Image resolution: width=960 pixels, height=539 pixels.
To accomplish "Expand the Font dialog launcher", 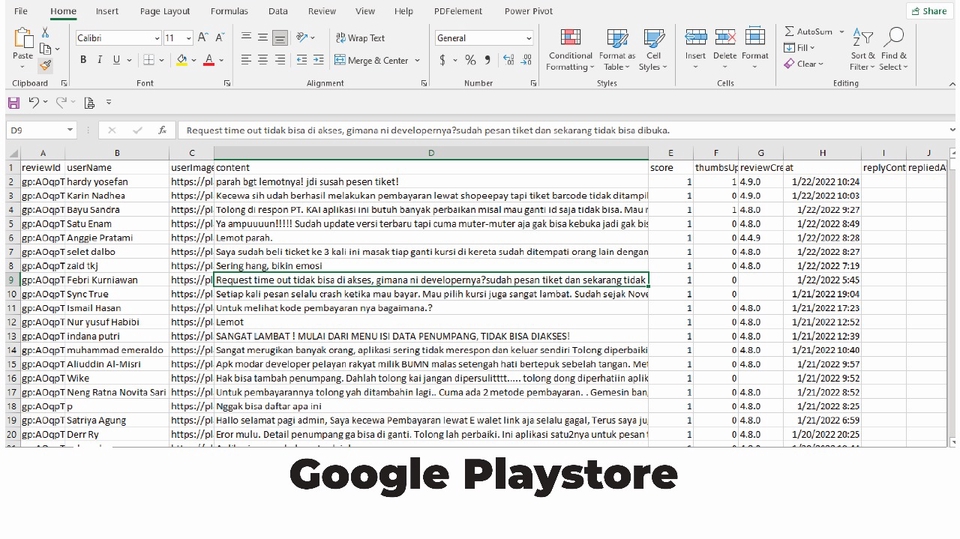I will click(227, 83).
